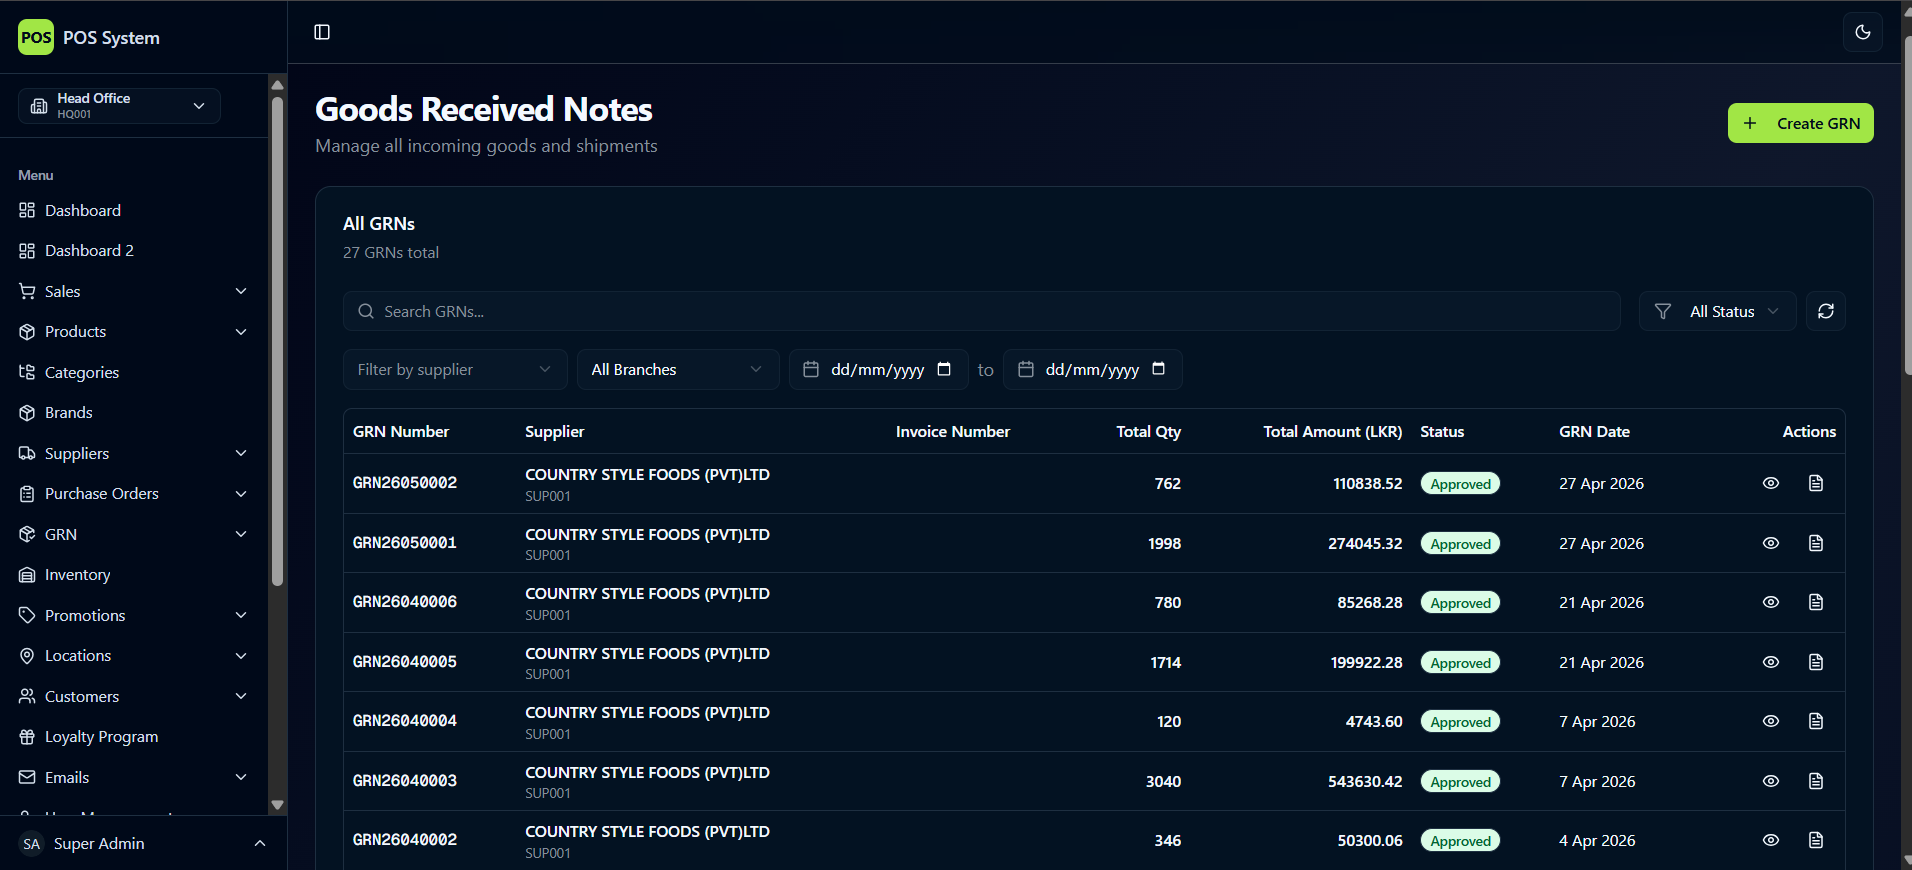Click the GRN Date column header
Image resolution: width=1912 pixels, height=870 pixels.
click(x=1594, y=431)
